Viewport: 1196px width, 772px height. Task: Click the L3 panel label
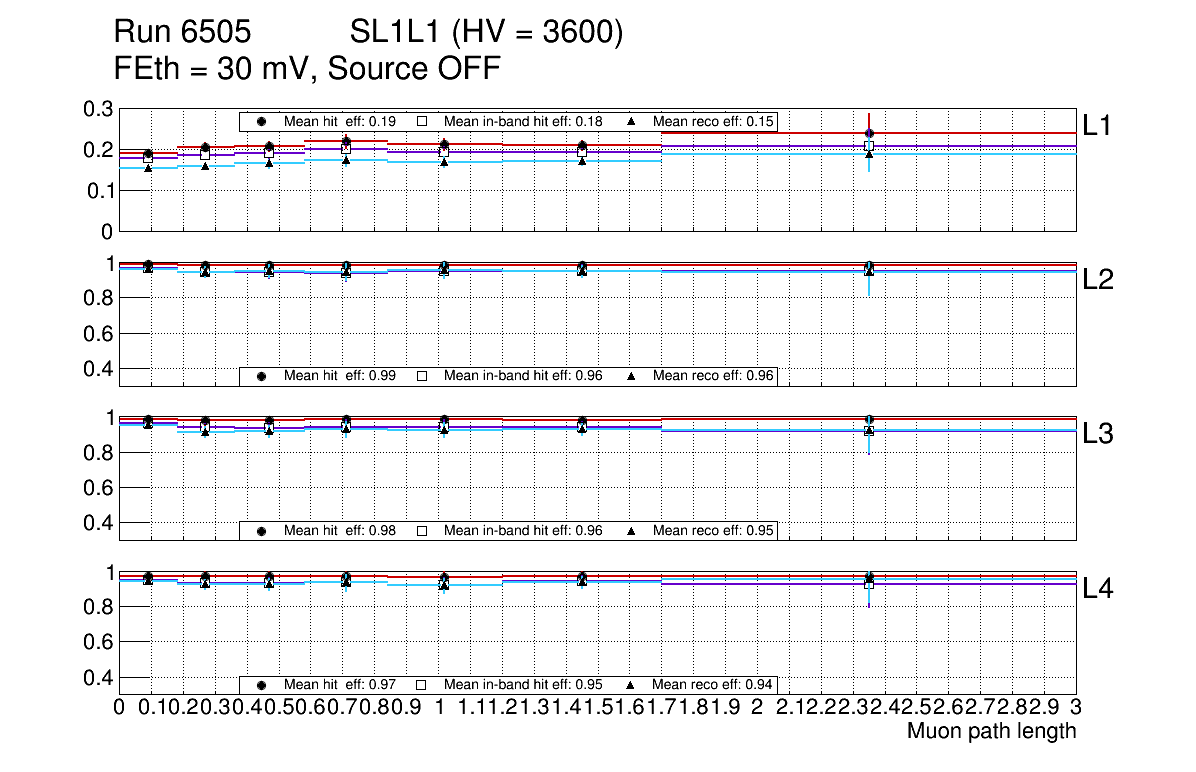click(x=1097, y=434)
